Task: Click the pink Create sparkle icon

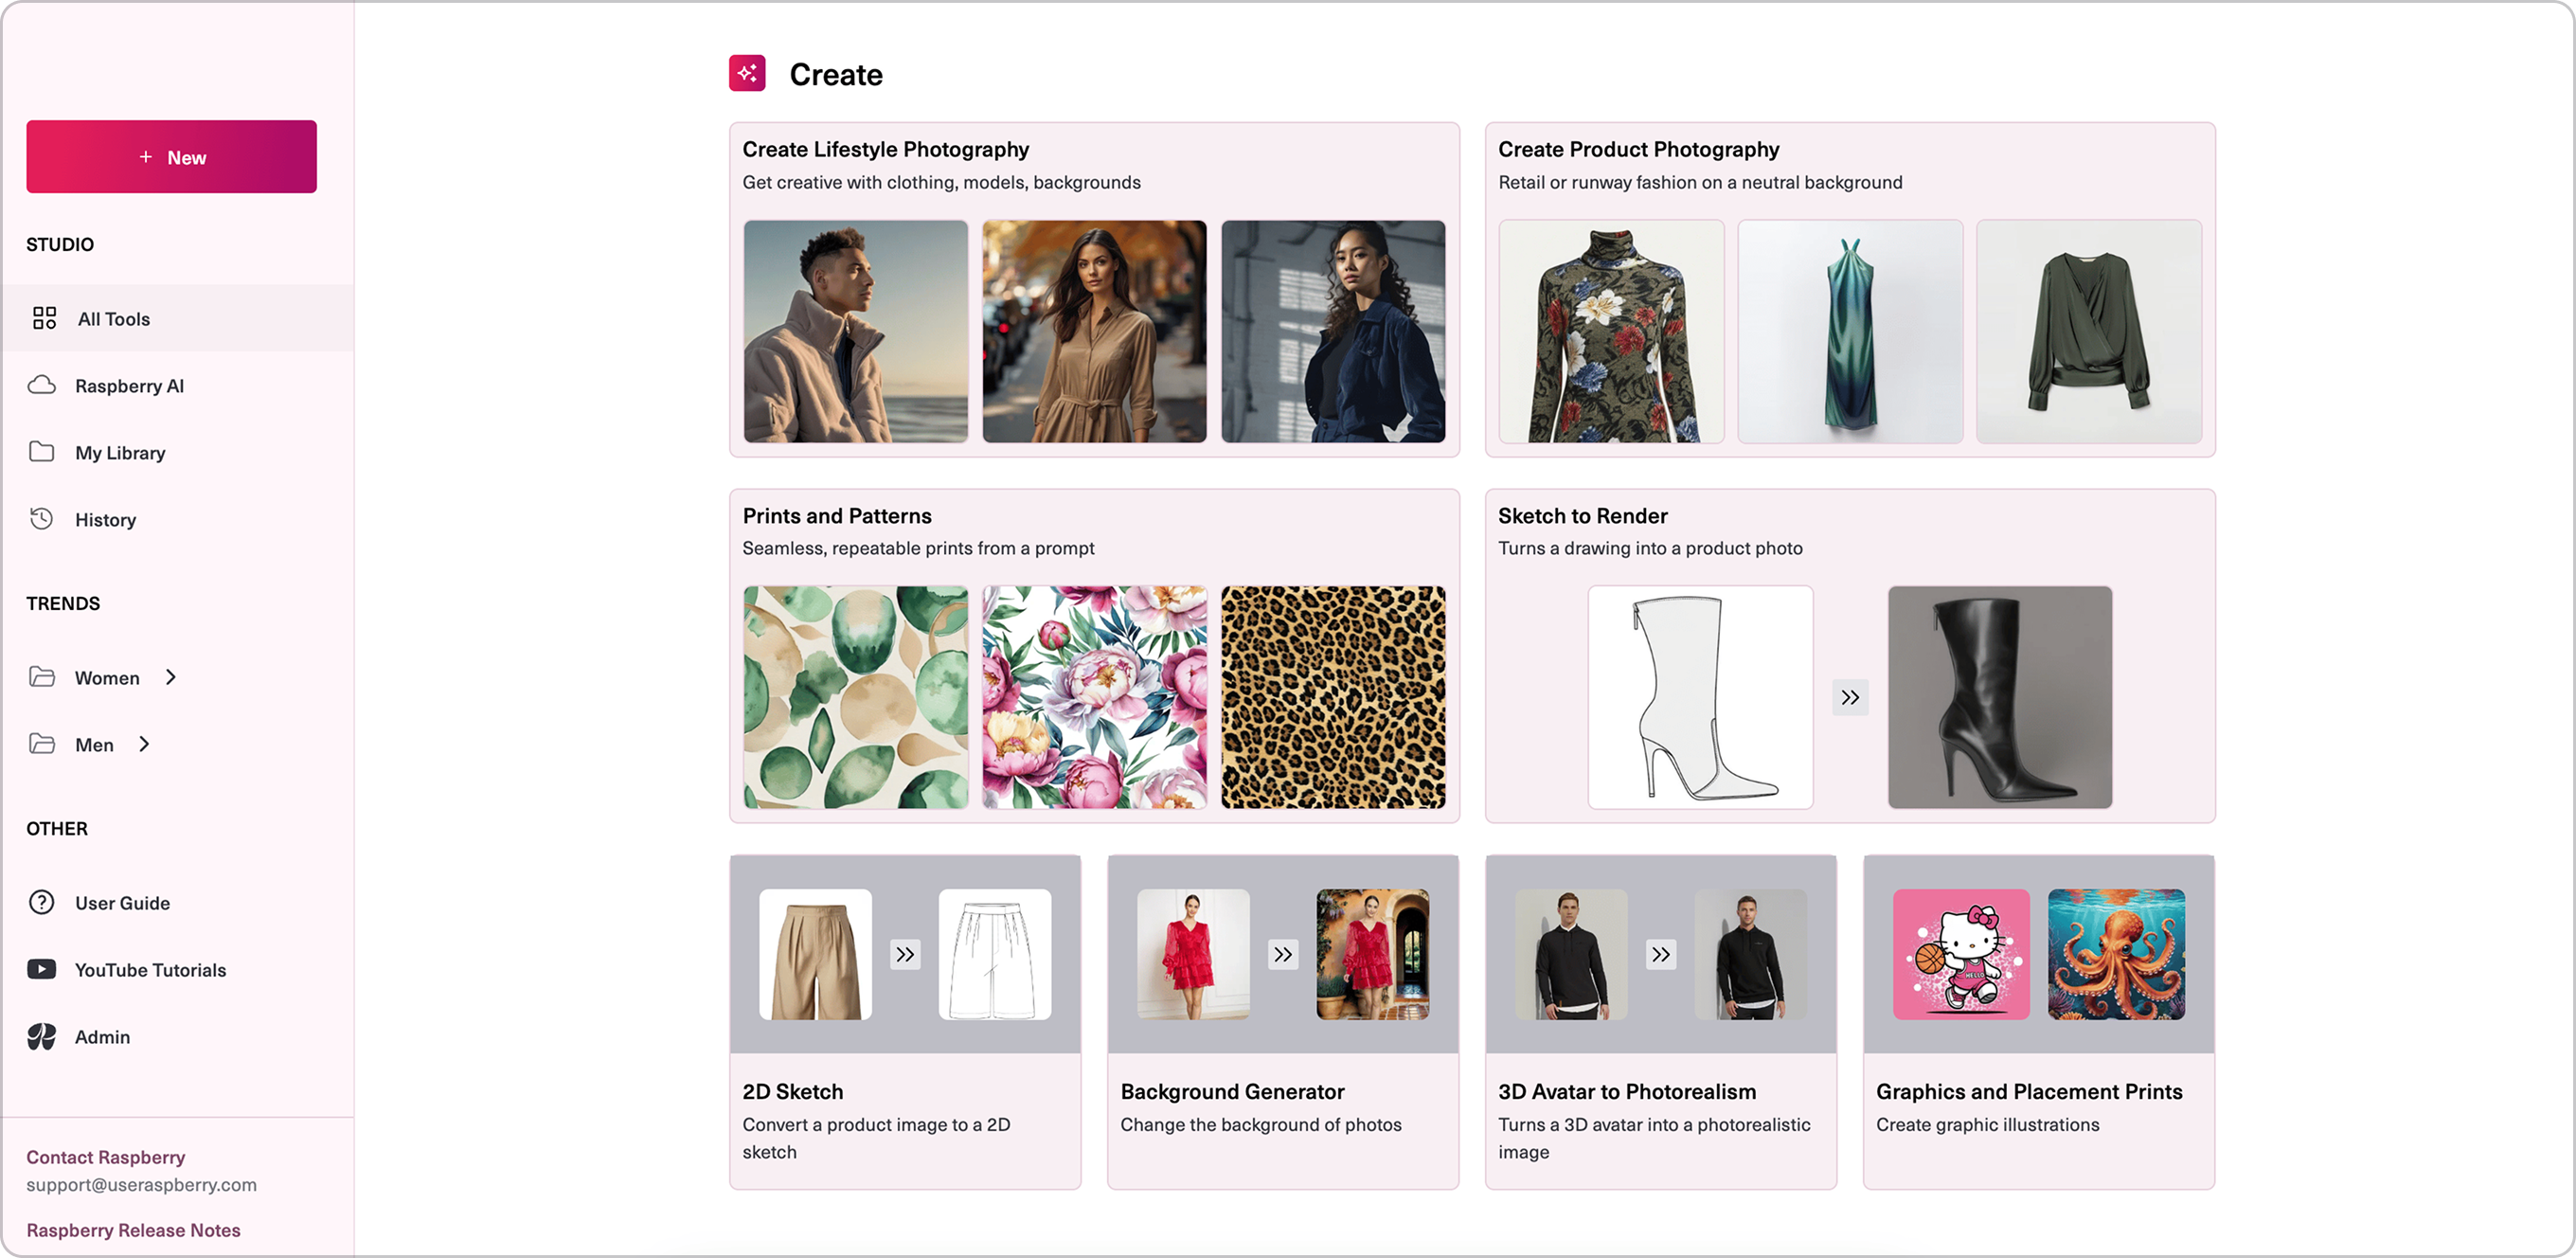Action: point(747,73)
